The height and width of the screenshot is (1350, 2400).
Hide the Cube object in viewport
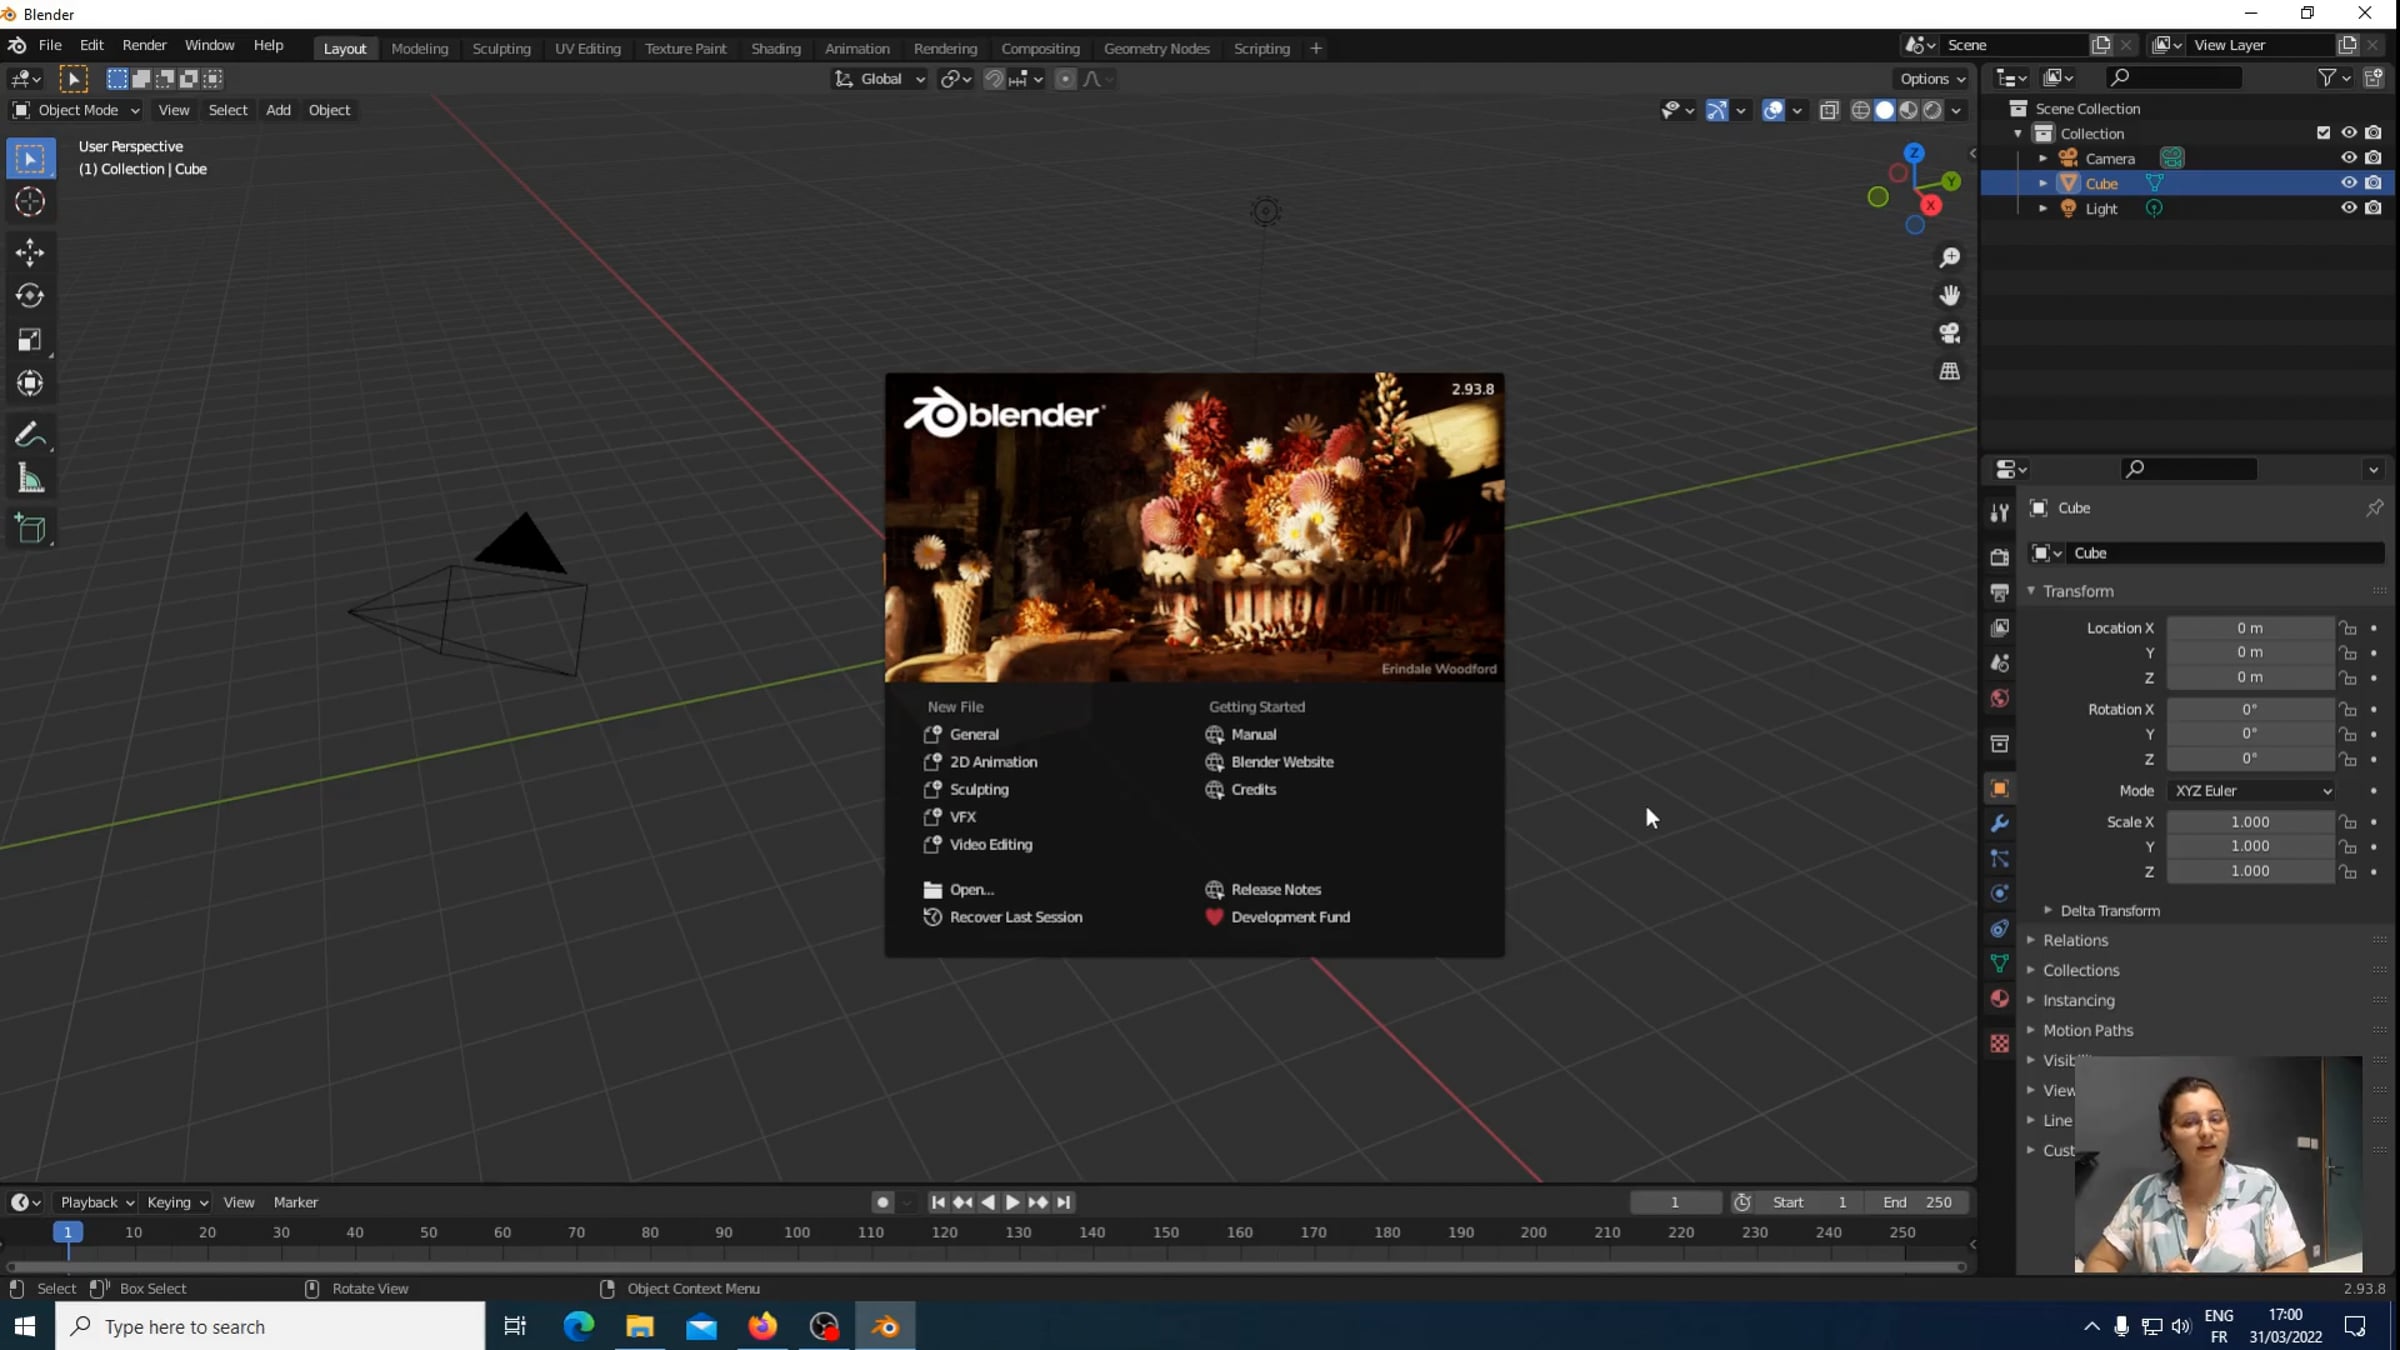pos(2348,183)
